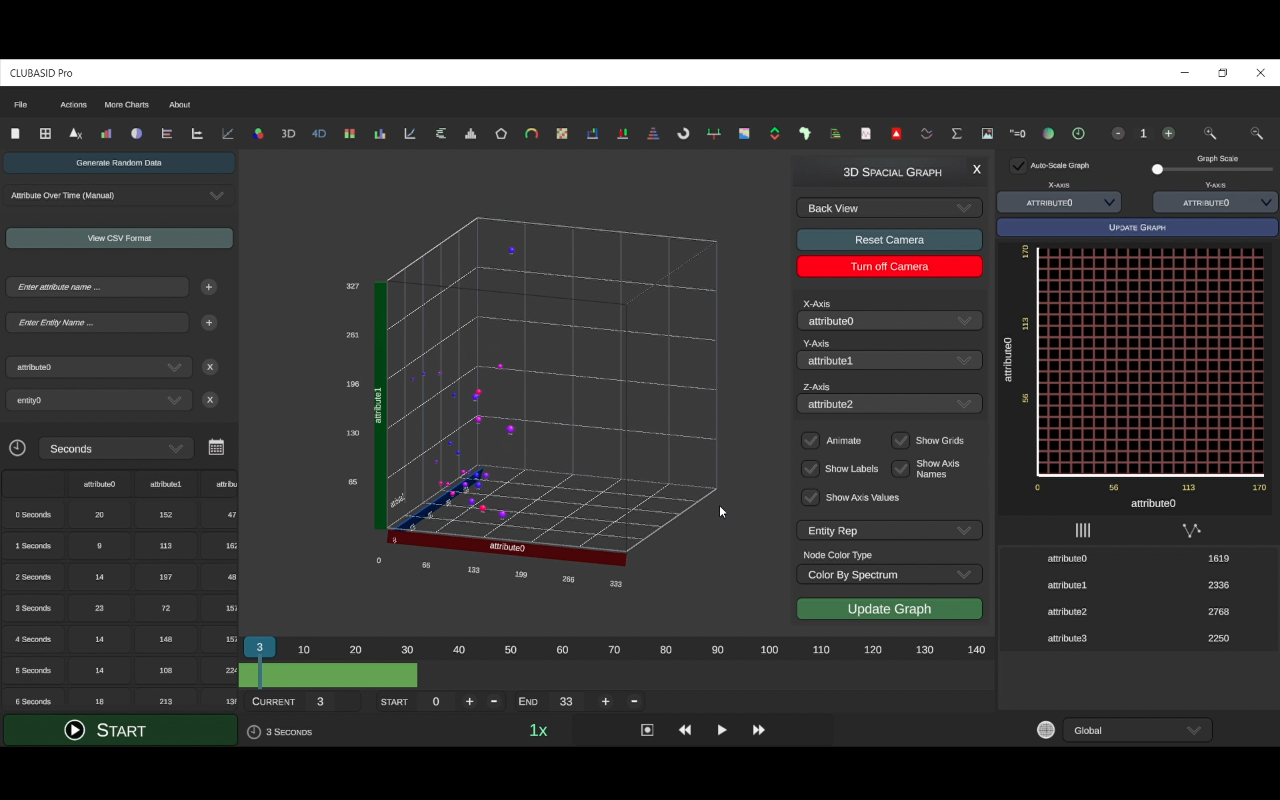Click the clock icon beside Seconds dropdown
This screenshot has width=1280, height=800.
[17, 448]
